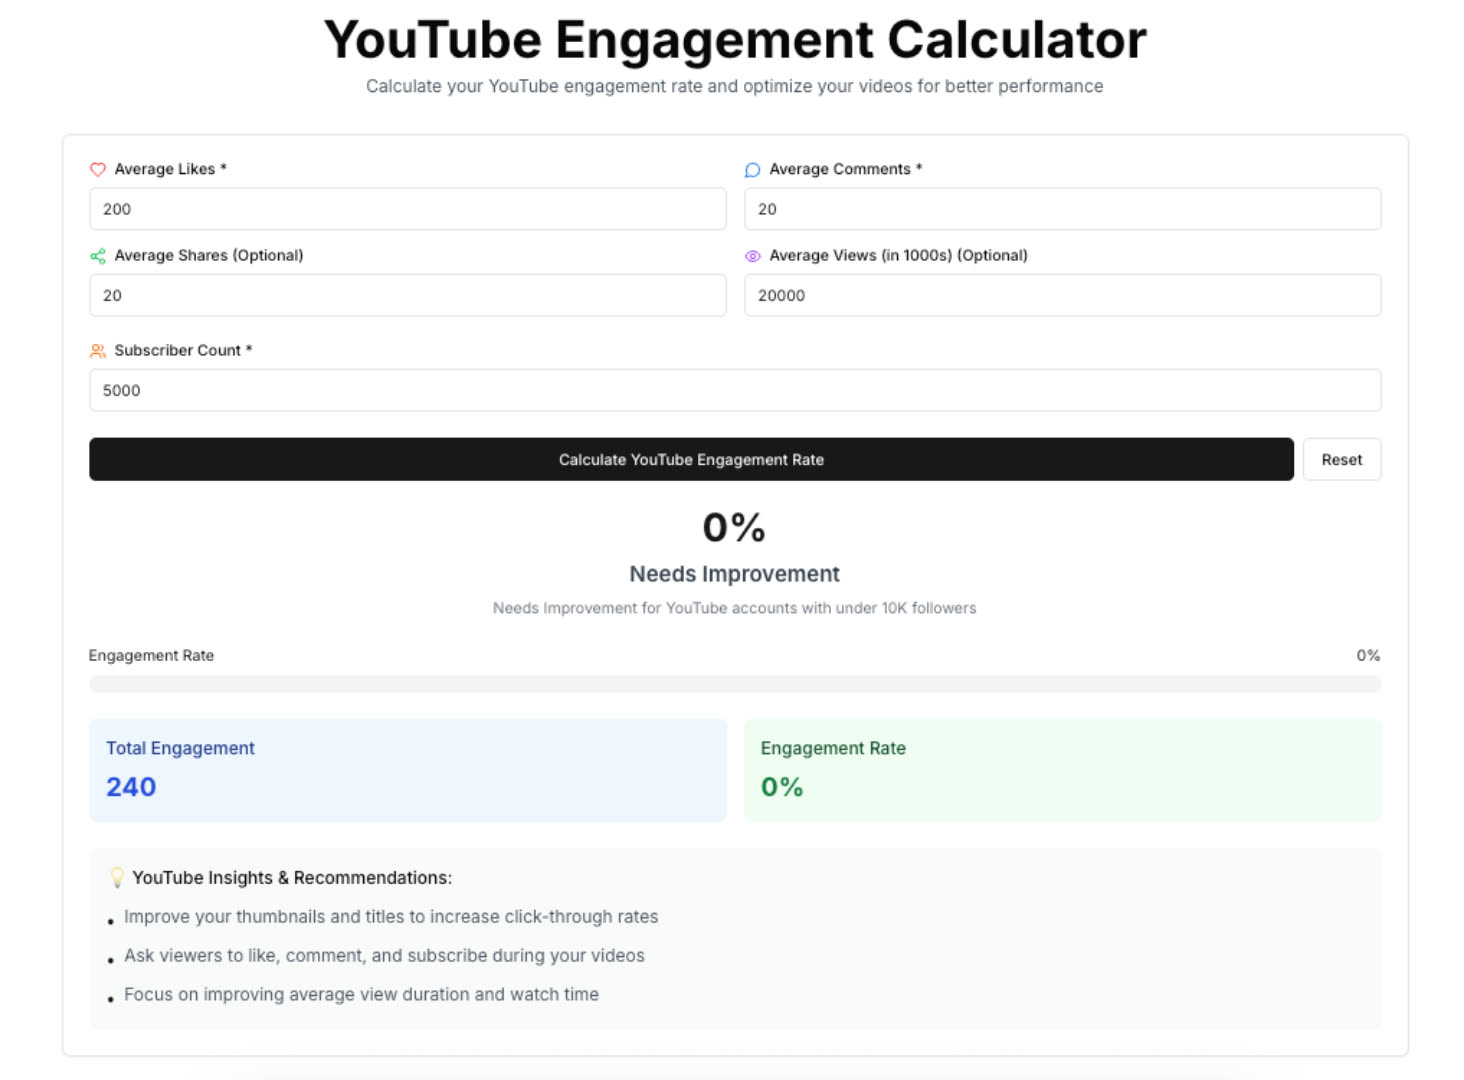The height and width of the screenshot is (1080, 1464).
Task: Click the heart icon beside Average Likes
Action: click(x=98, y=169)
